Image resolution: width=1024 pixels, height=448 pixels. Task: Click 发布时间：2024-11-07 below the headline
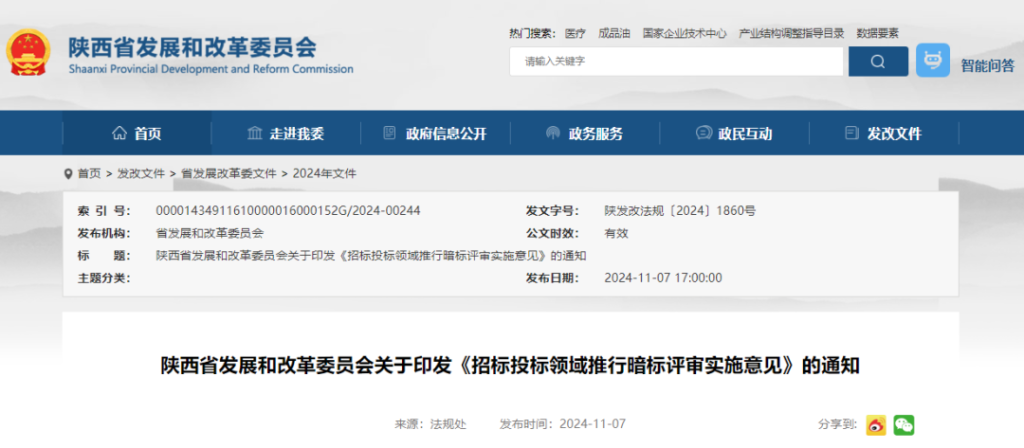(563, 424)
